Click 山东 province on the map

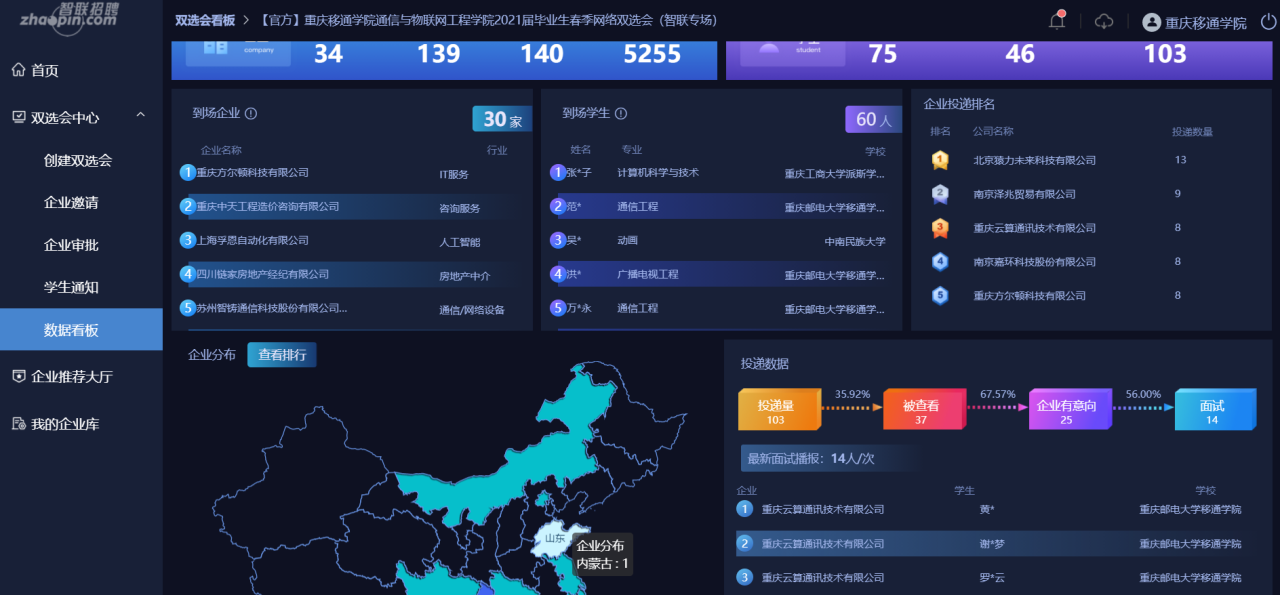point(556,538)
